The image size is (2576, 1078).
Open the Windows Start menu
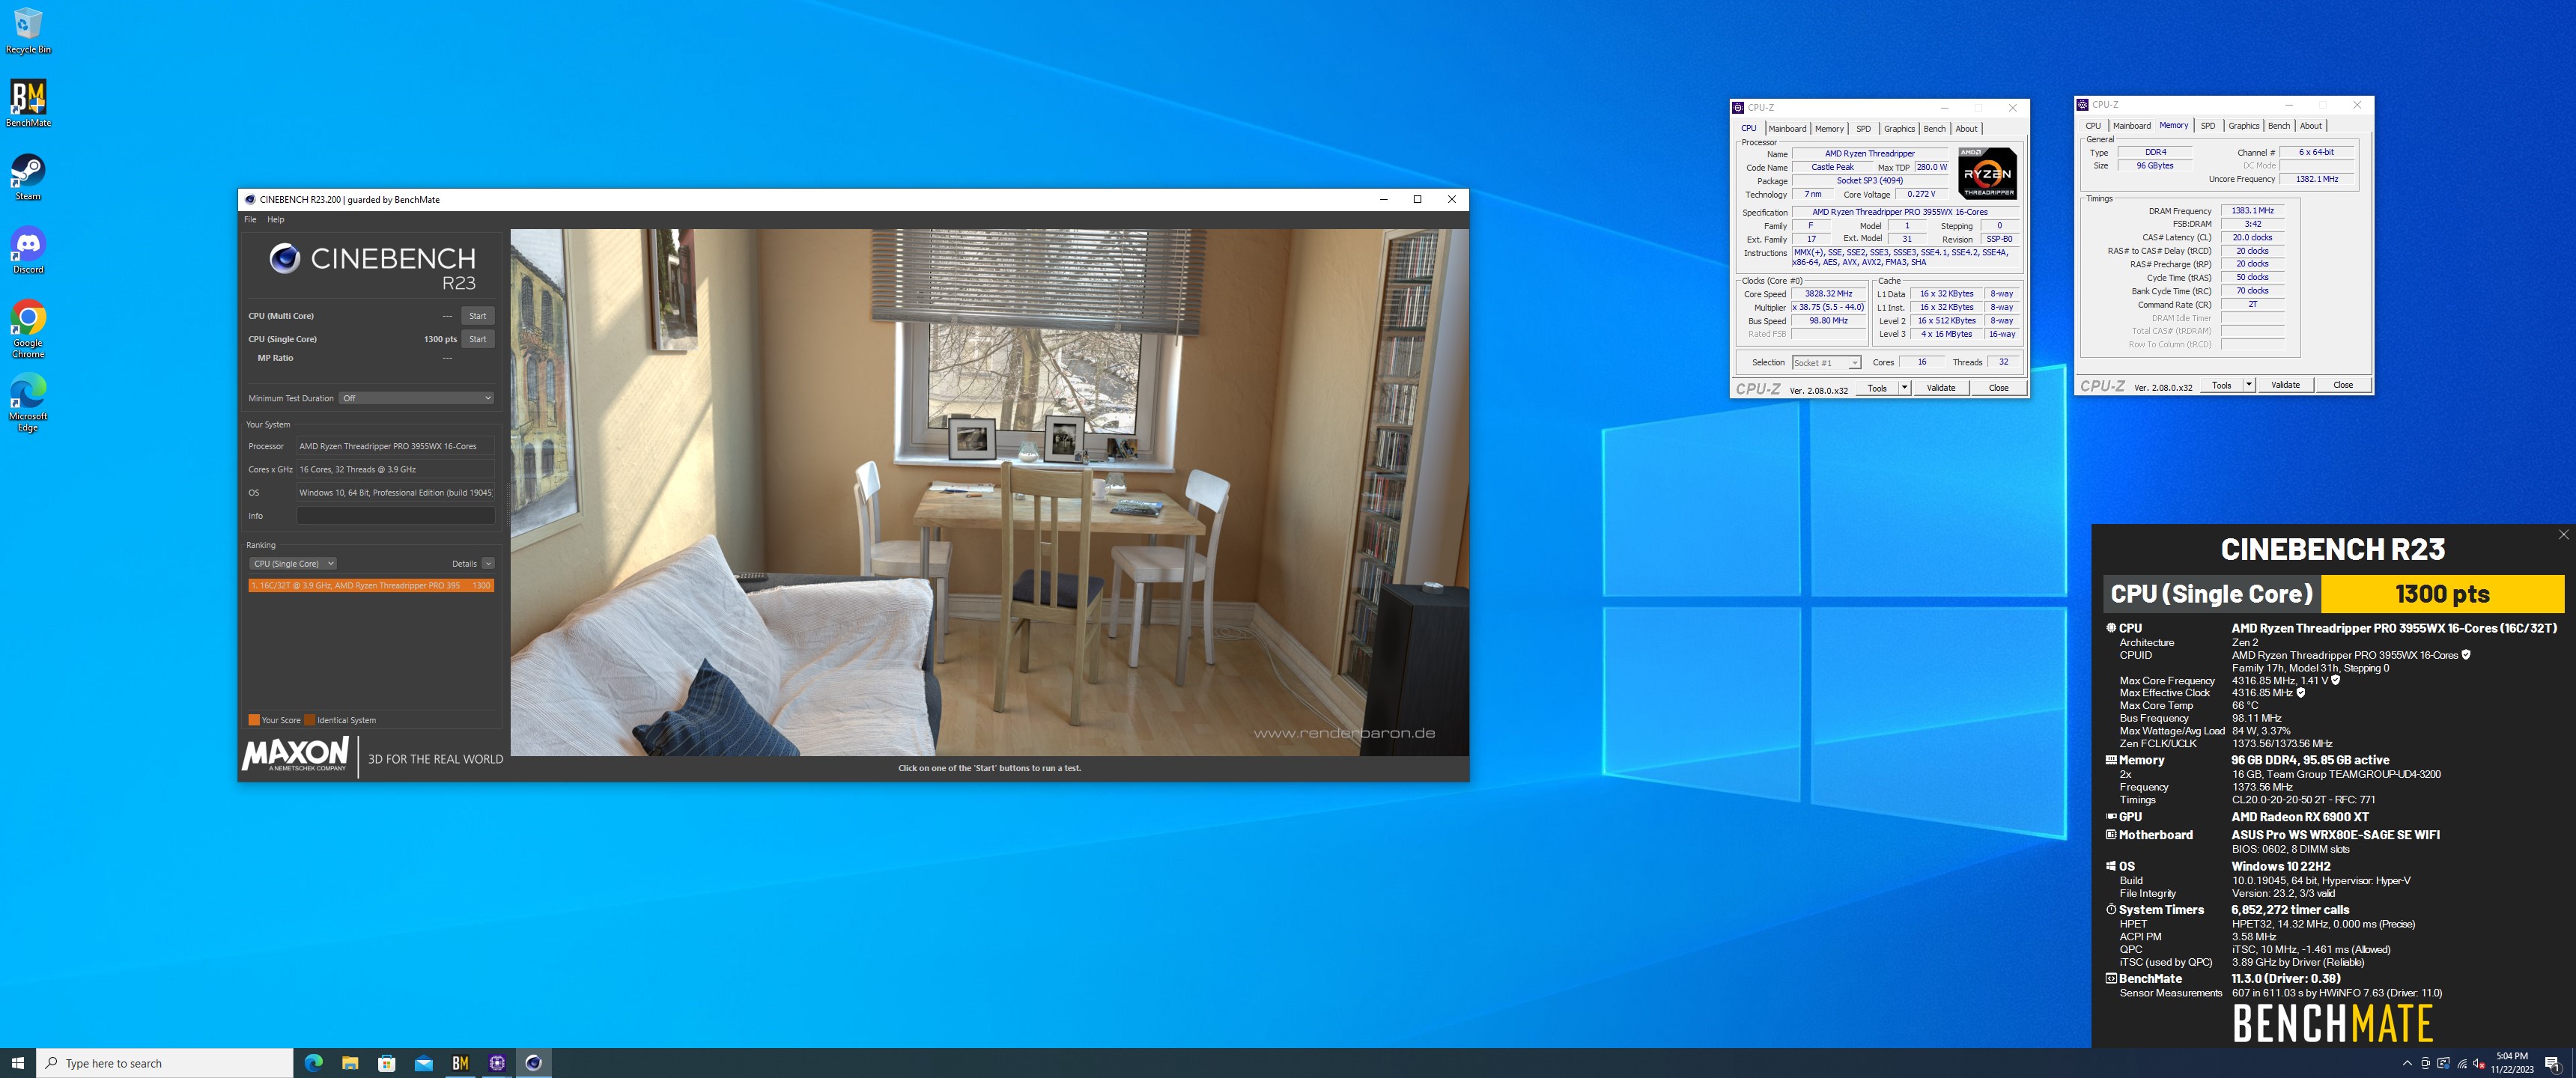click(17, 1063)
